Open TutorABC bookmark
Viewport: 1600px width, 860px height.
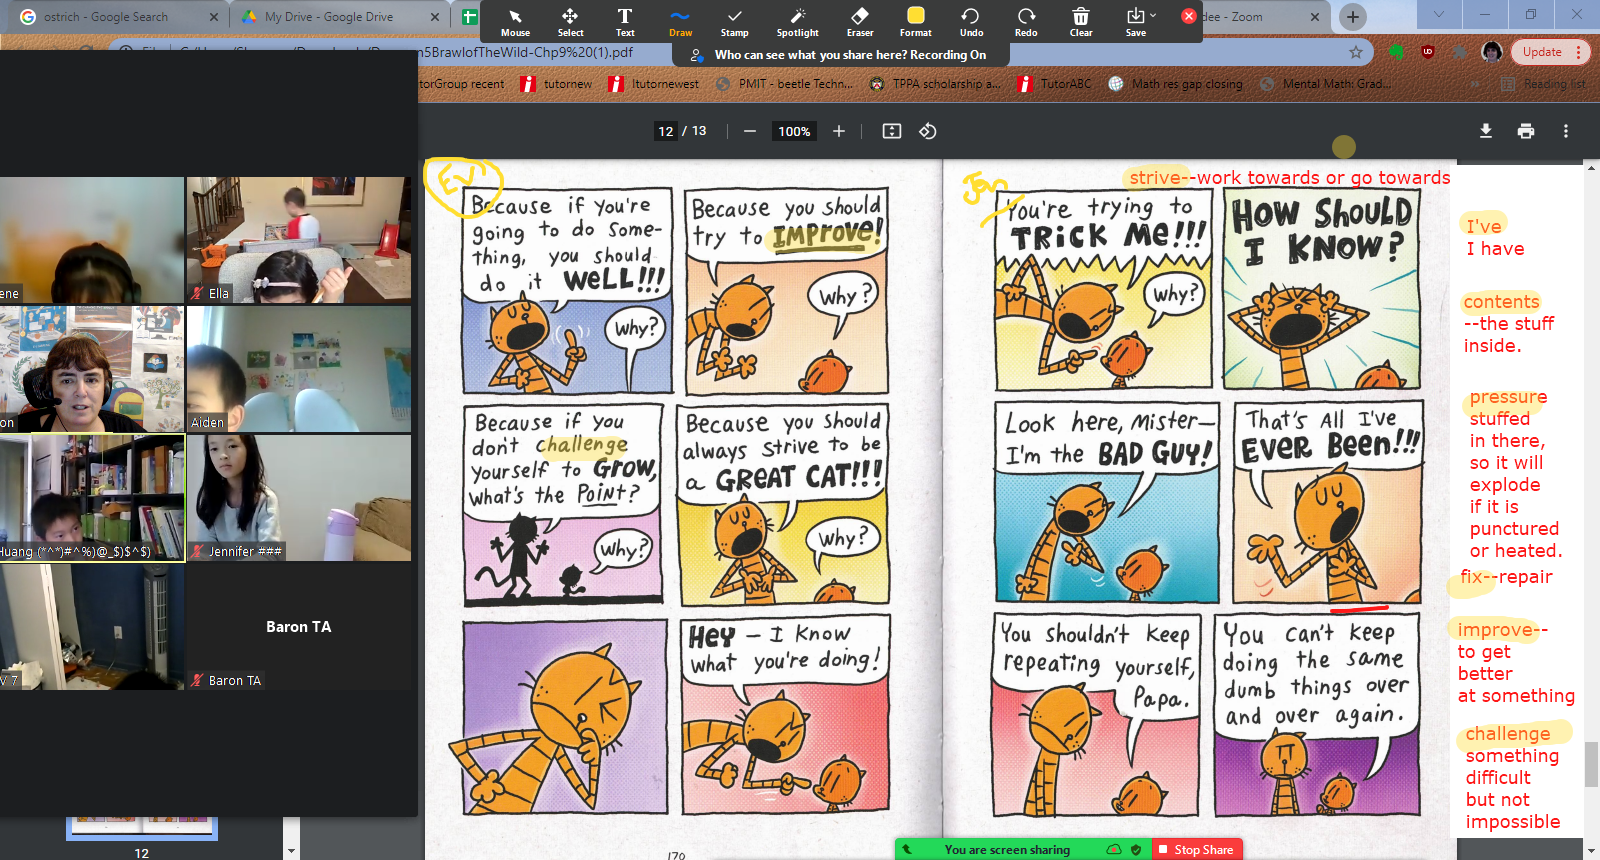tap(1055, 84)
